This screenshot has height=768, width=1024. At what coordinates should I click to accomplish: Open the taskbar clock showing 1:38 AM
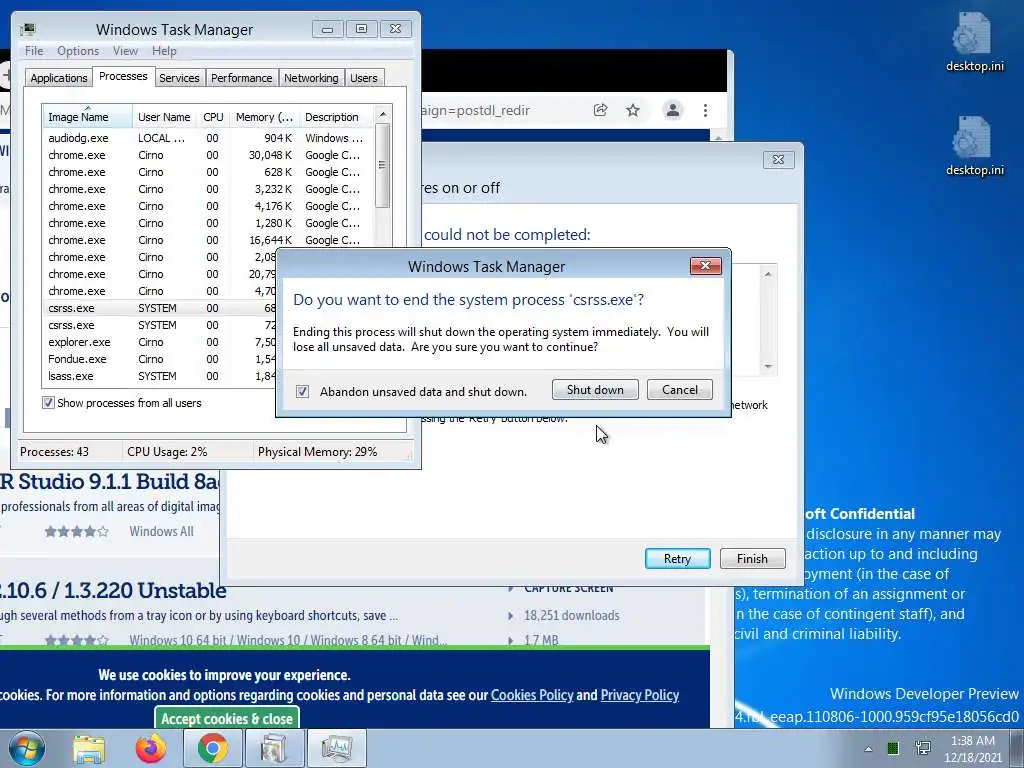(x=973, y=748)
